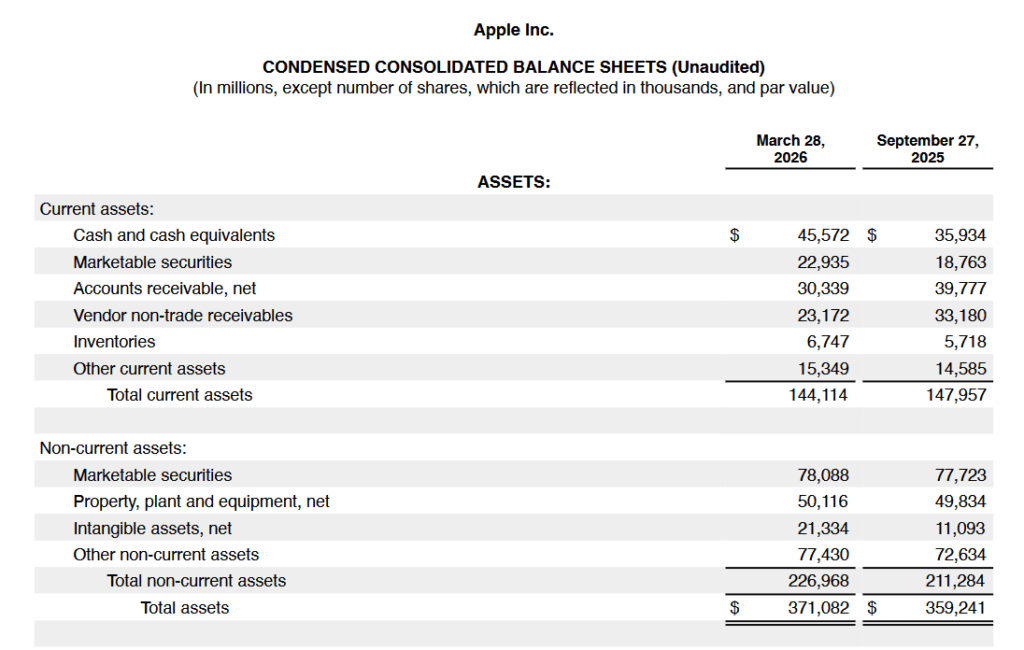1024x650 pixels.
Task: Click the 'Inventories' row label
Action: coord(114,342)
